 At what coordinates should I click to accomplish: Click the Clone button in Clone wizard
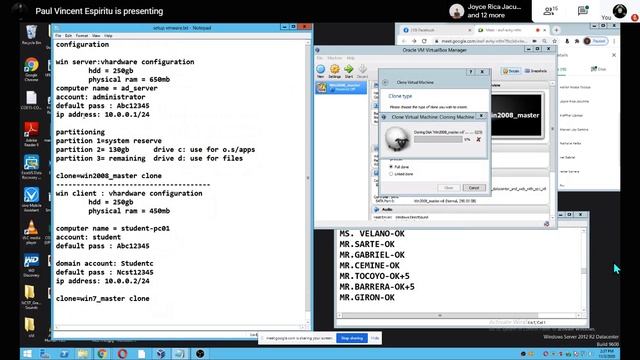coord(449,188)
